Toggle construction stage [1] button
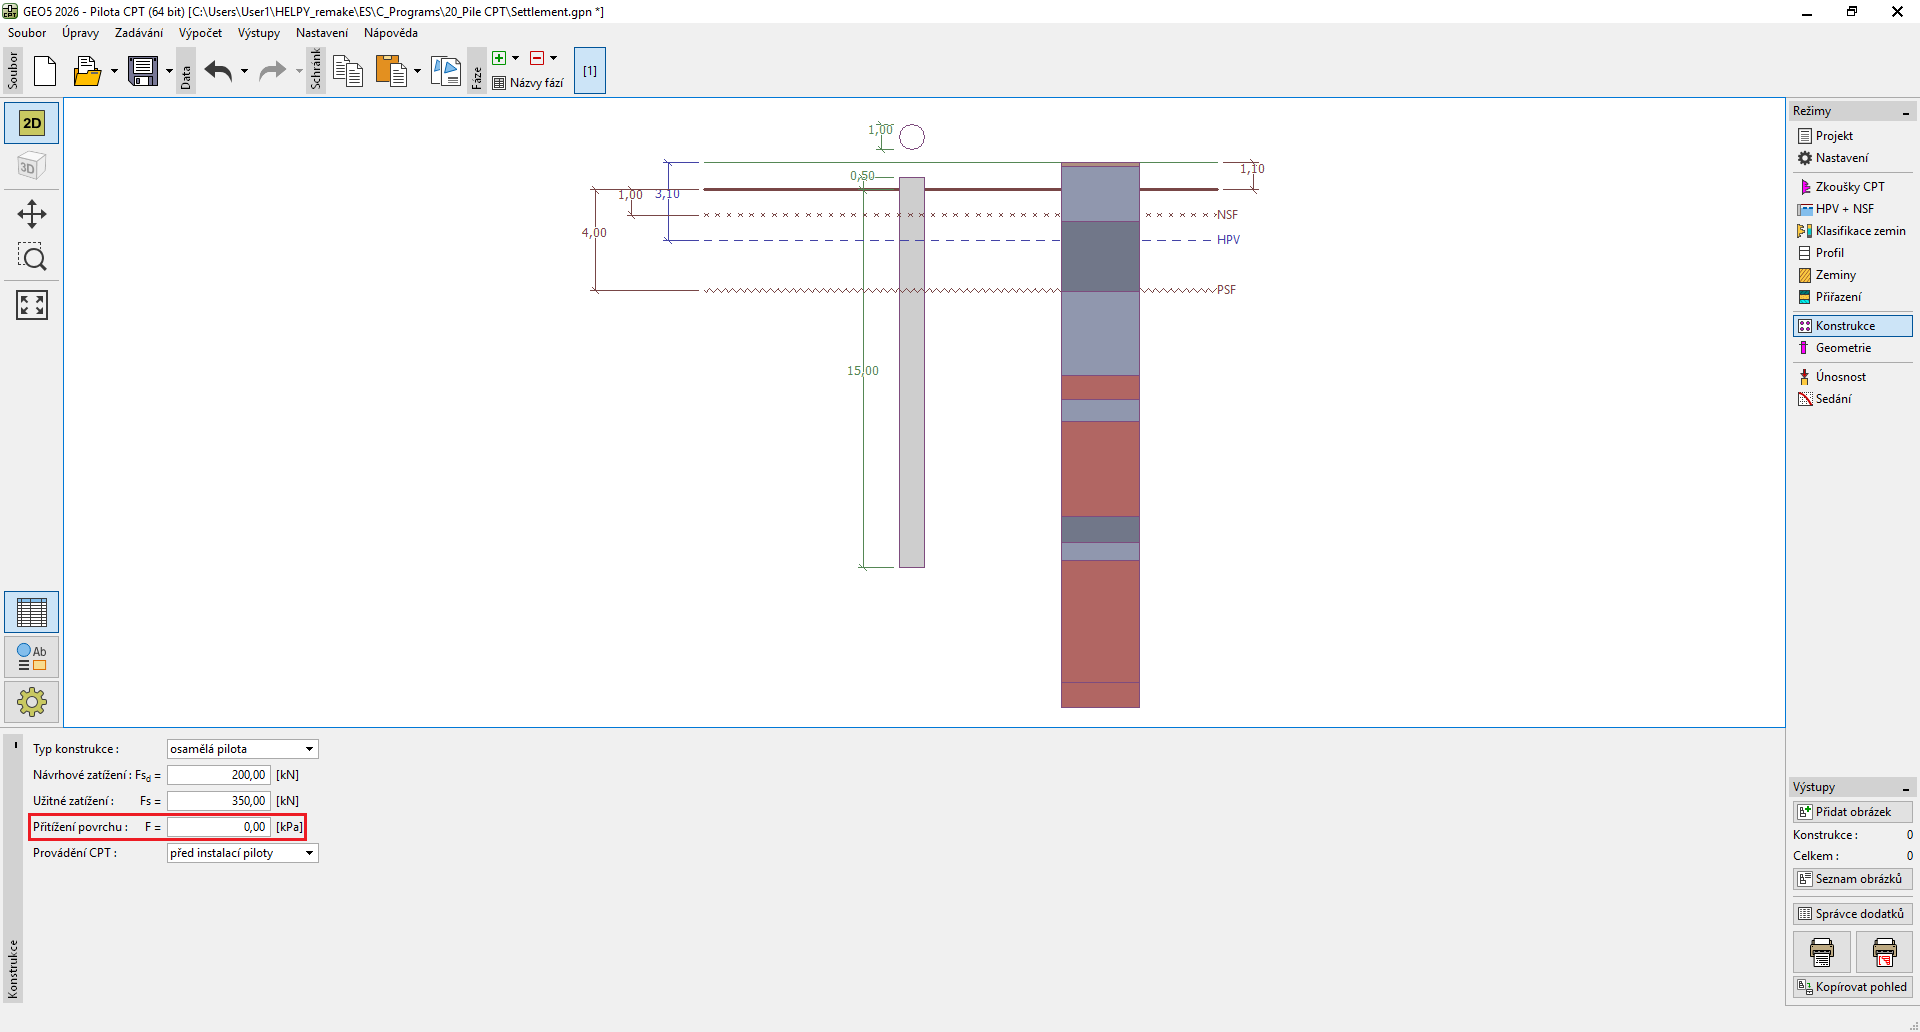 pos(590,71)
